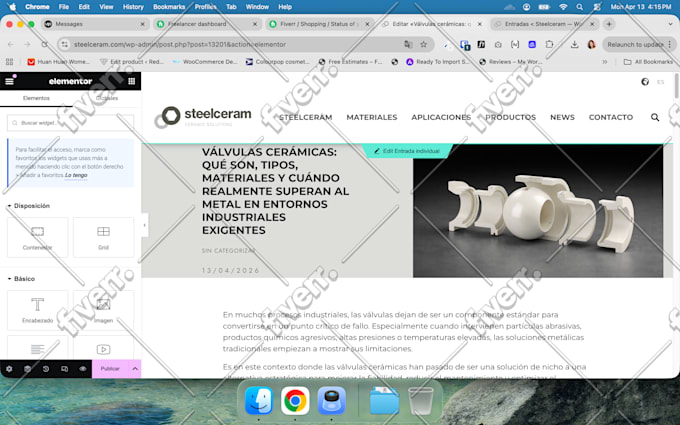Screen dimensions: 680x425
Task: Click the screenshot camera extension icon
Action: point(498,44)
